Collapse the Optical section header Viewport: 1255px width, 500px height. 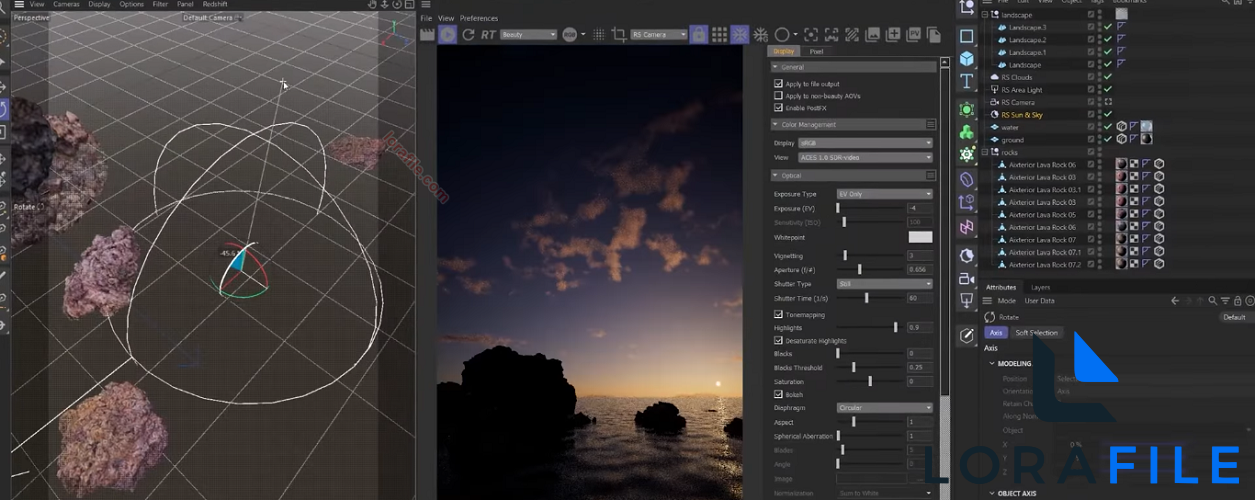point(775,175)
